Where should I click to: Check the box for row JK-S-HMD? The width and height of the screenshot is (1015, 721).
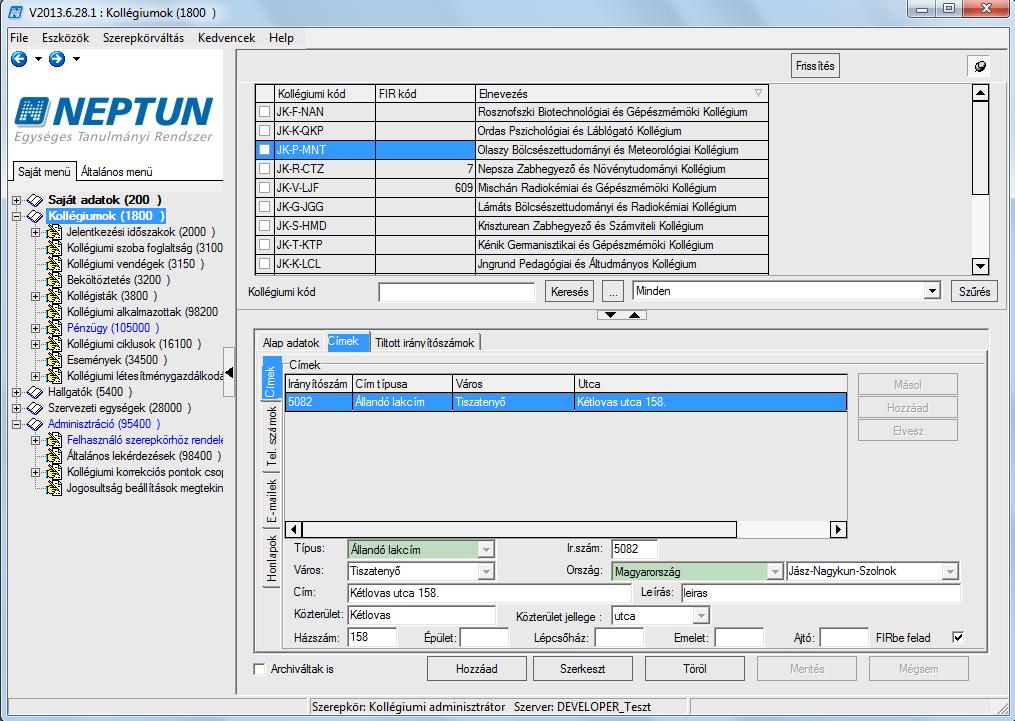264,226
